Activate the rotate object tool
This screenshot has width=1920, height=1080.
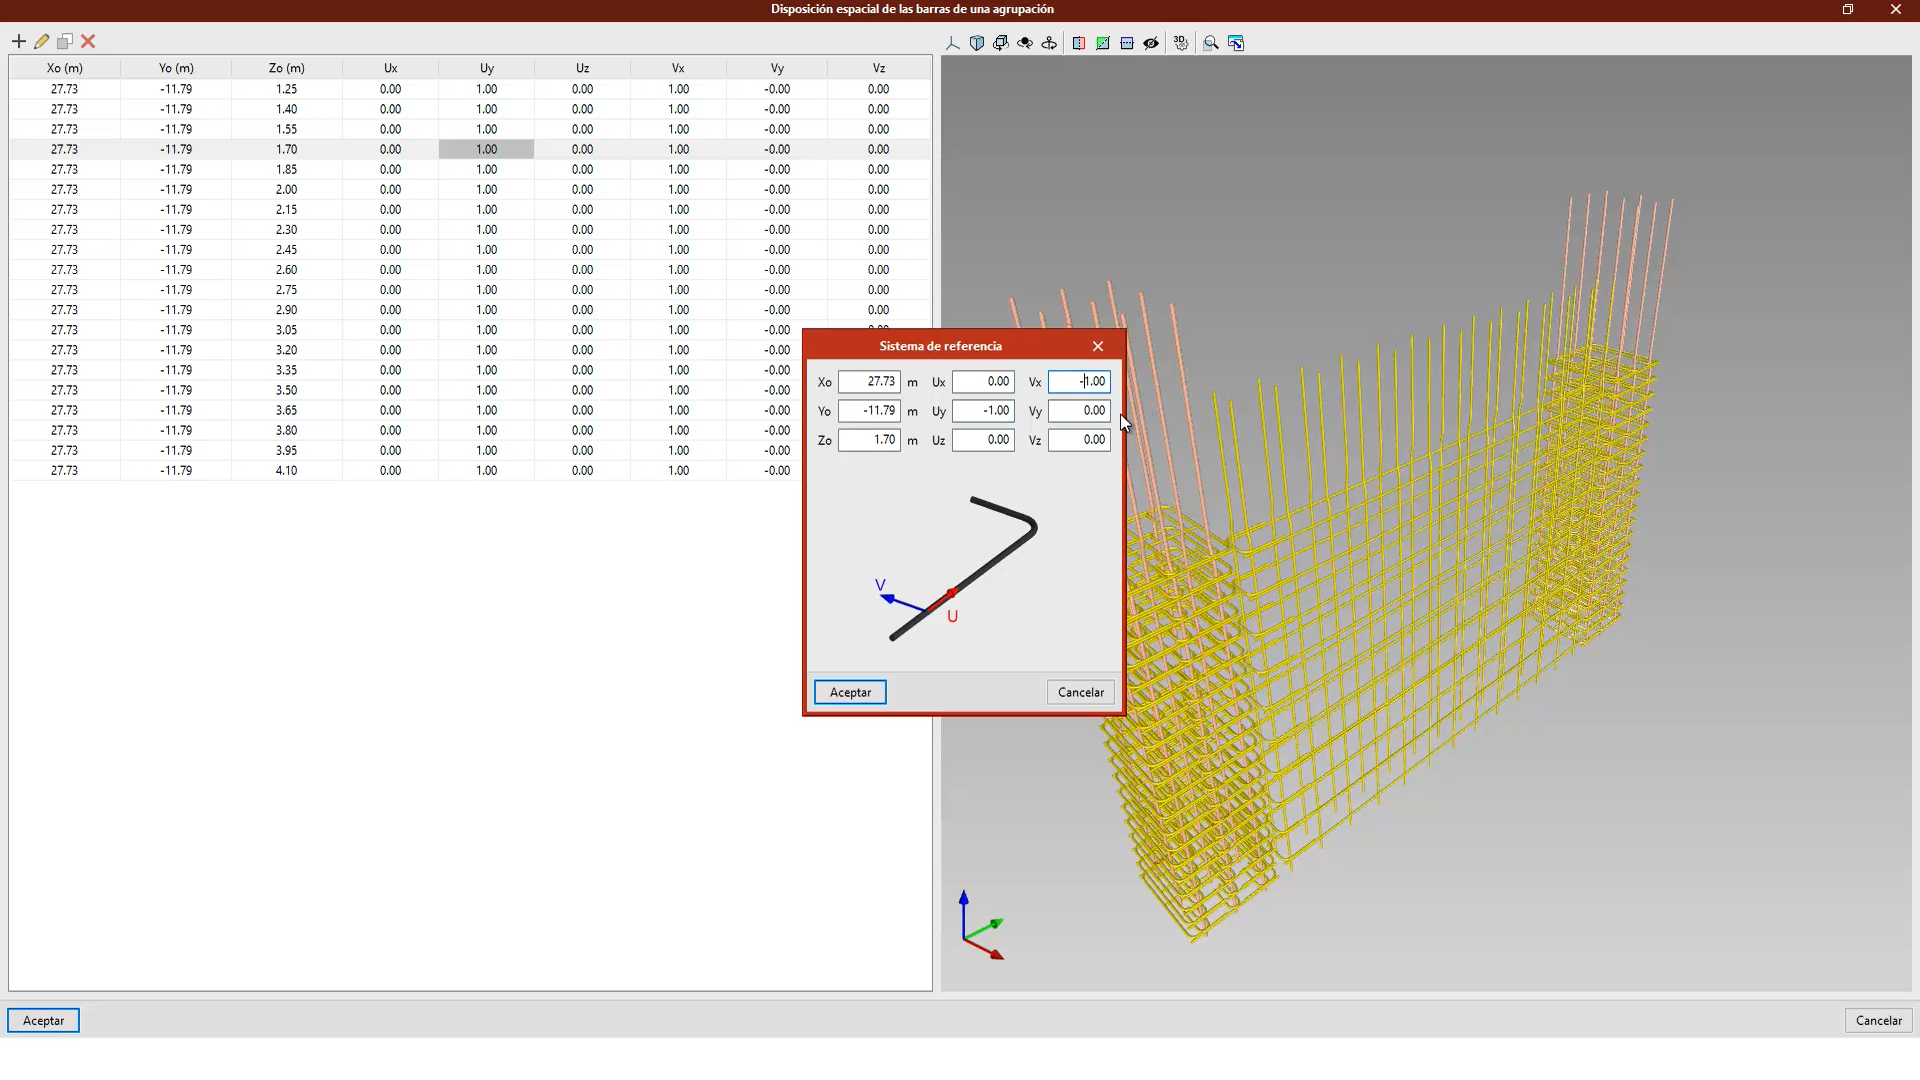pos(1001,43)
